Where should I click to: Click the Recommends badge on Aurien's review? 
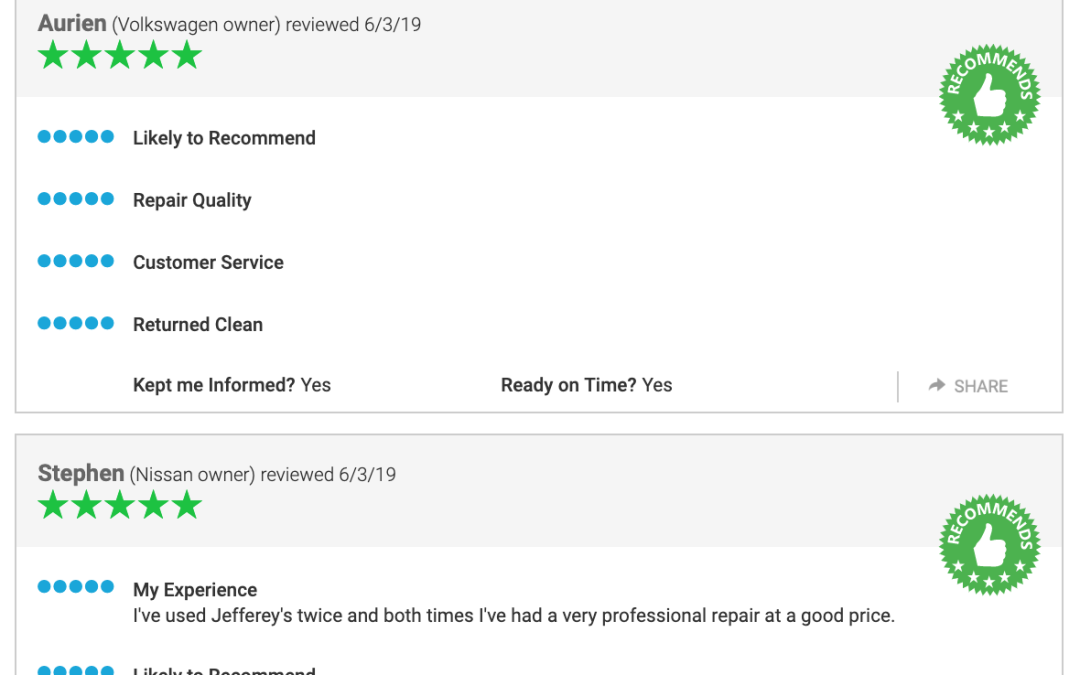click(990, 94)
